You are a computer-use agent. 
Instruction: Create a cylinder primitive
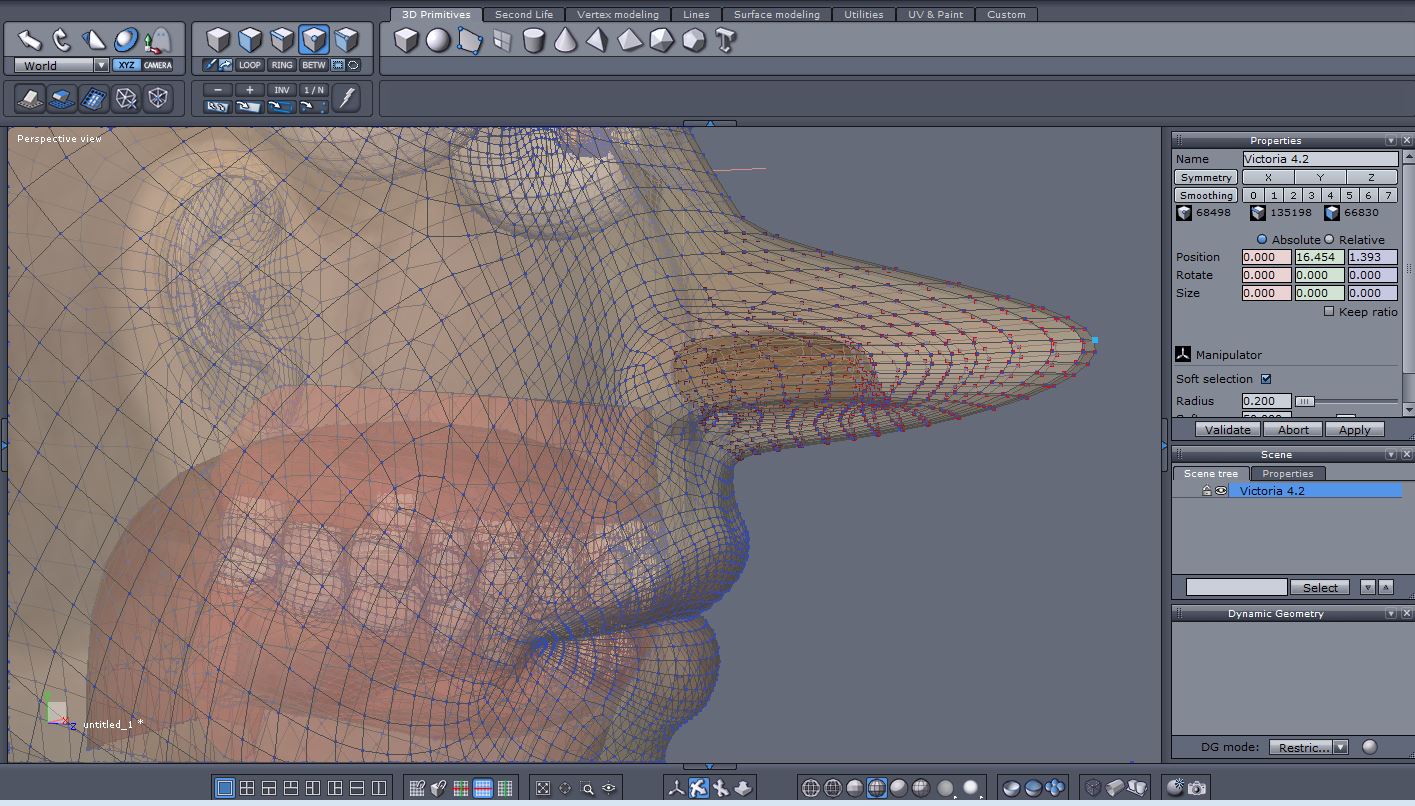tap(534, 40)
